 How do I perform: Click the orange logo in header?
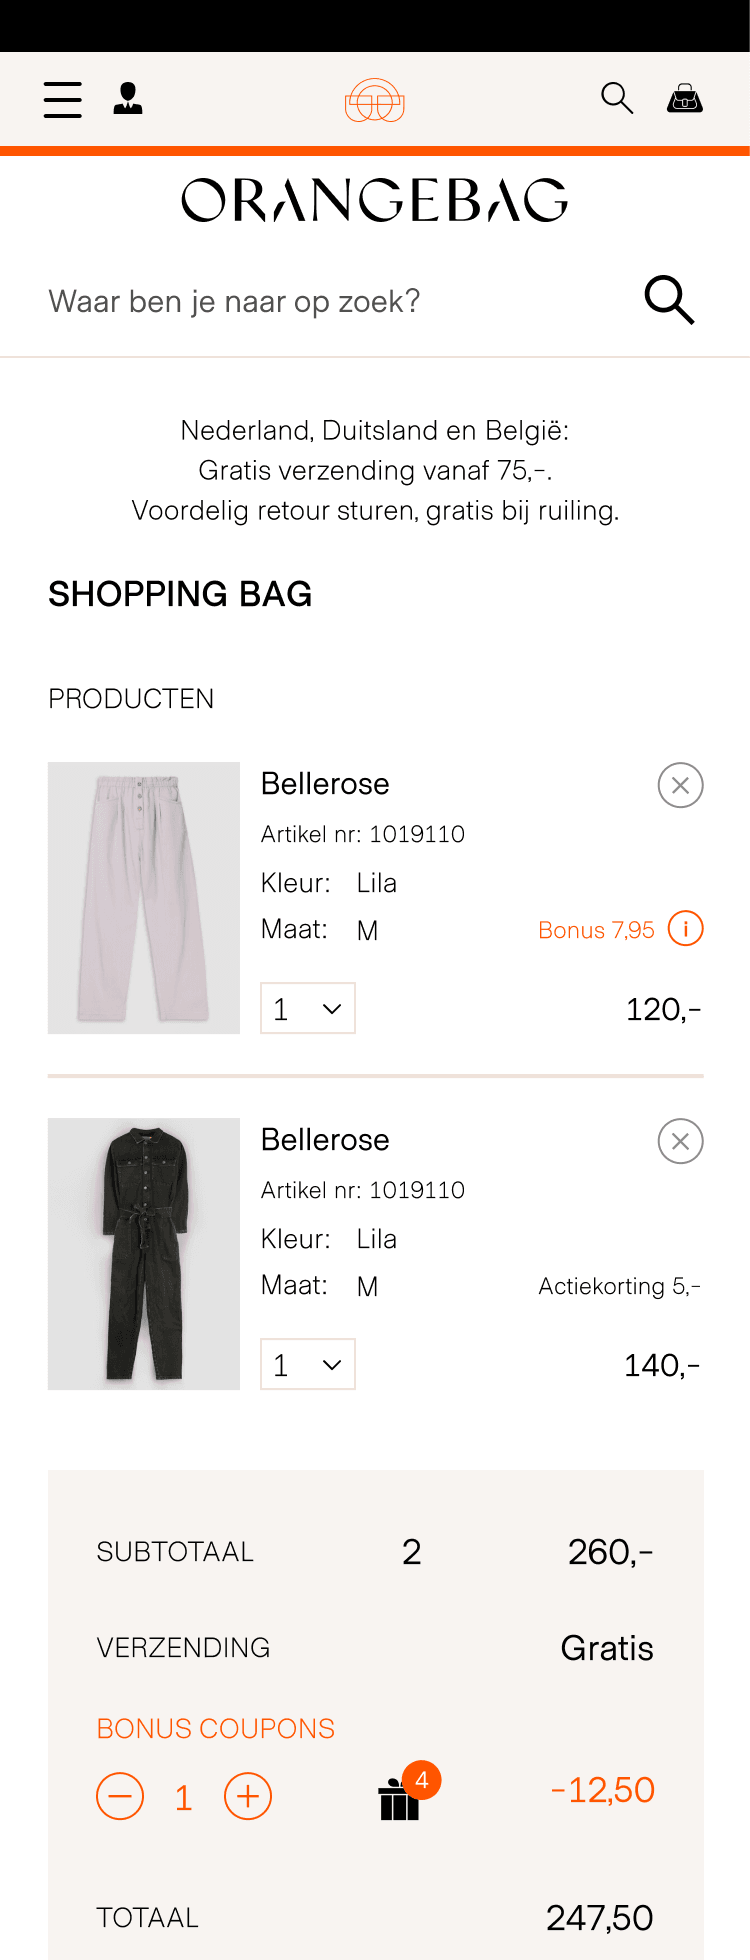pos(375,100)
